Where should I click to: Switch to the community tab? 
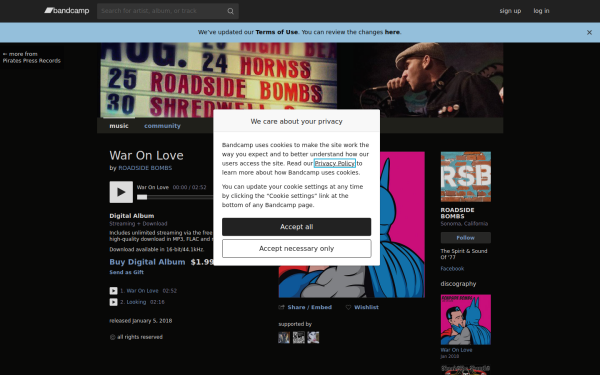tap(162, 126)
